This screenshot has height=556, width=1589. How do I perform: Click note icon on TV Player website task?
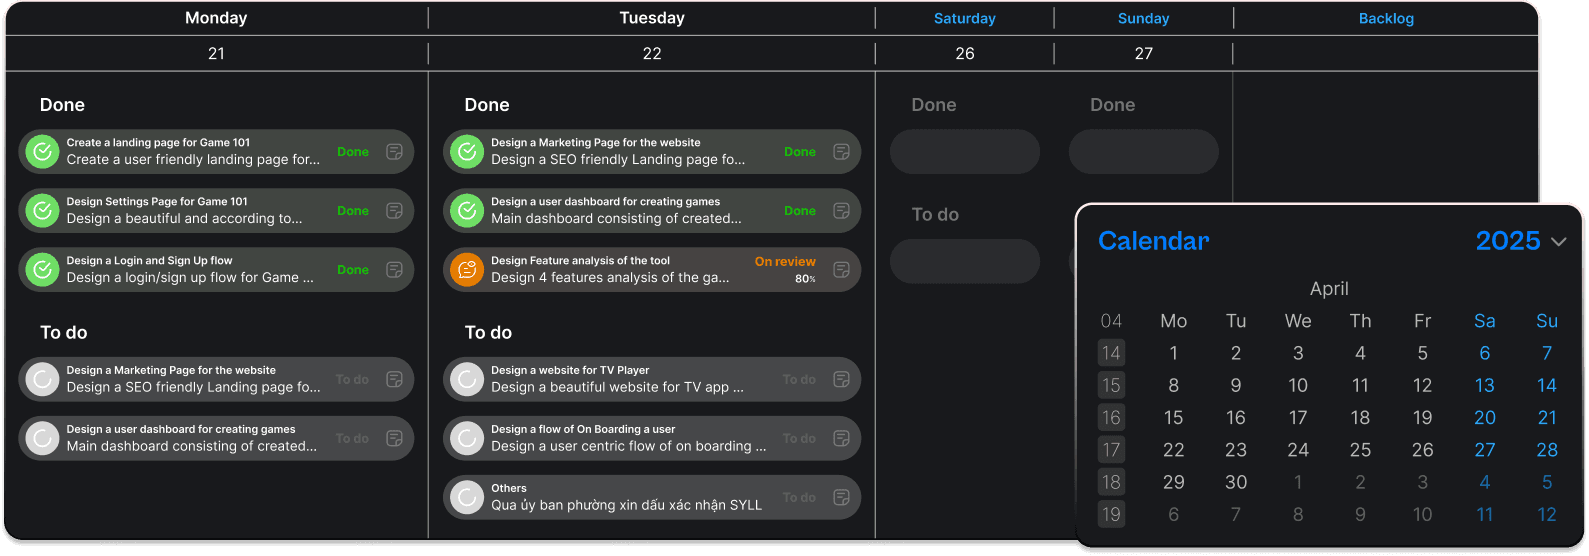point(842,379)
